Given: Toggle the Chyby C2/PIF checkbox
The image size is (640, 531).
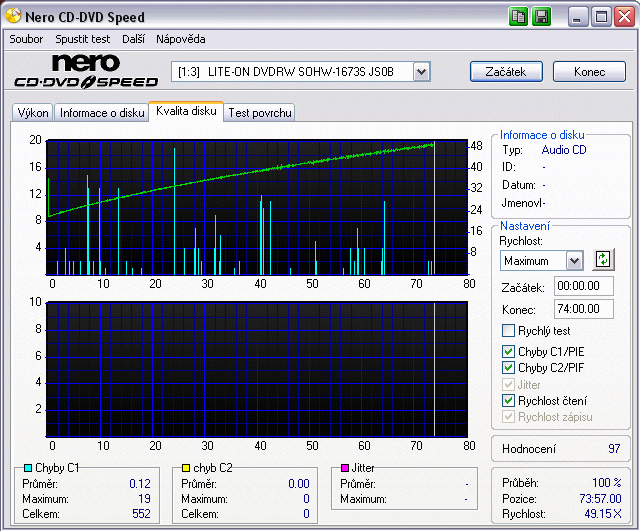Looking at the screenshot, I should click(x=508, y=368).
